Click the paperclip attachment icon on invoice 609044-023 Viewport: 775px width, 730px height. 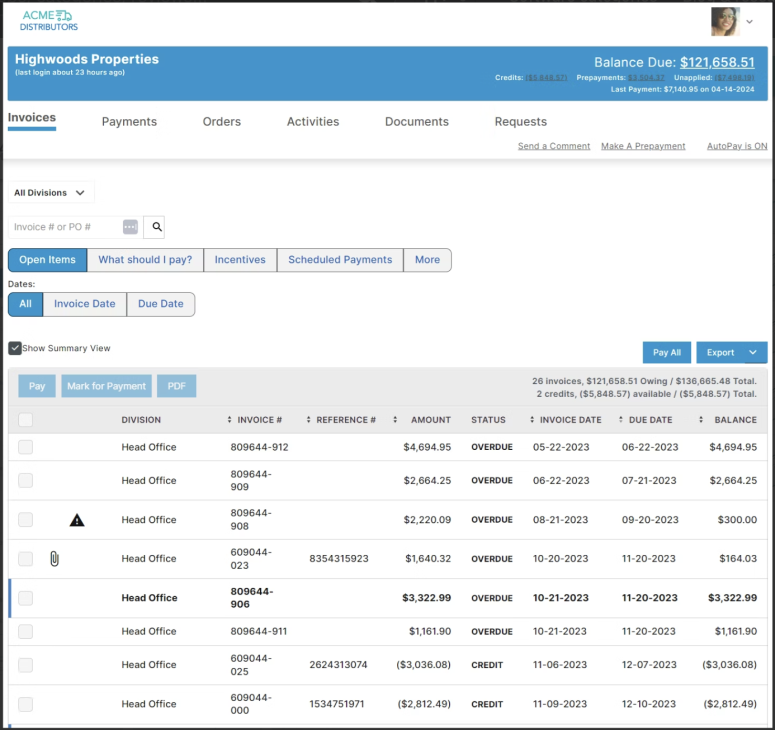click(x=54, y=559)
